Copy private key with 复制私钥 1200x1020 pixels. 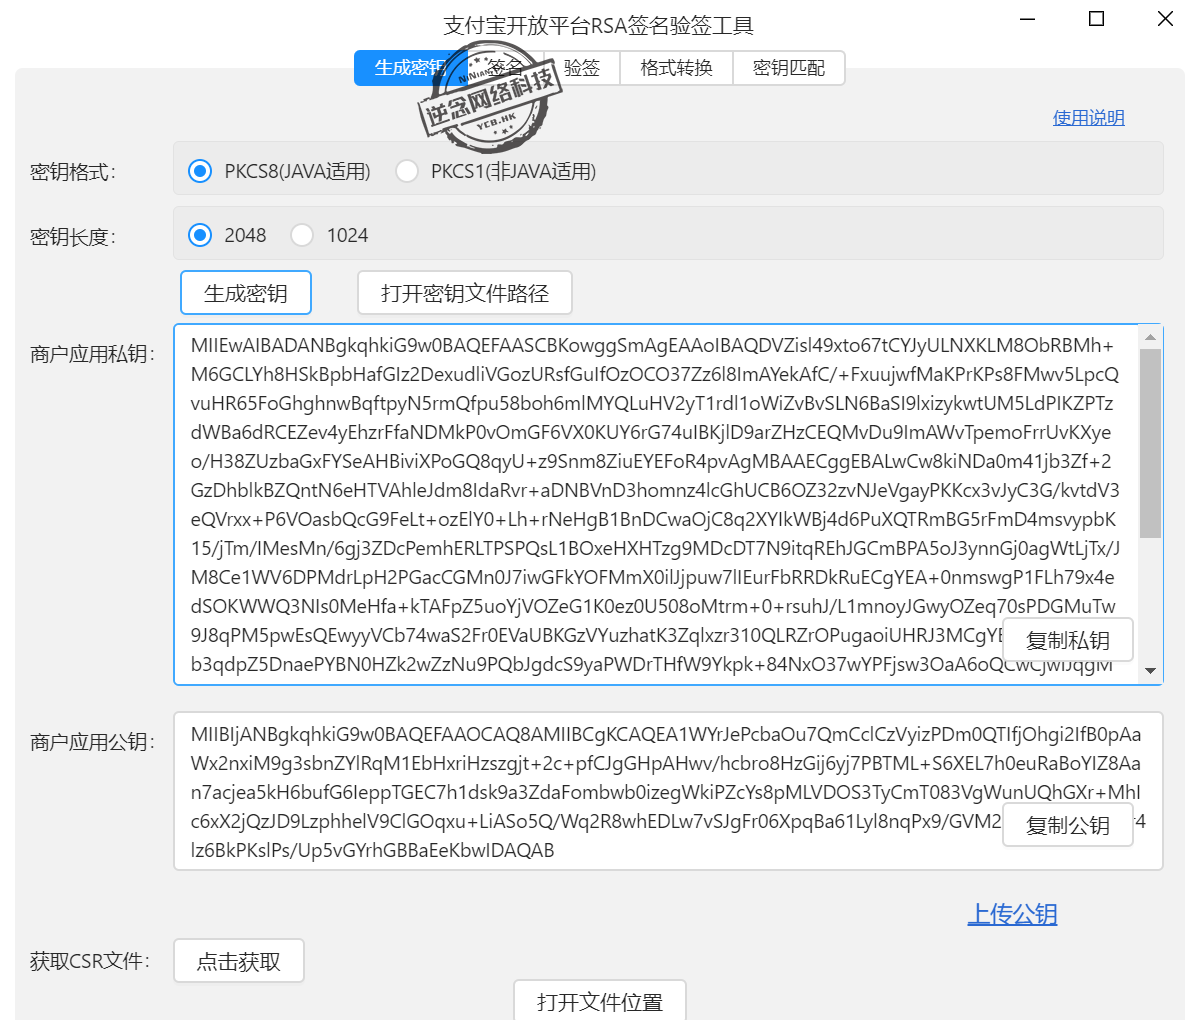[x=1068, y=640]
